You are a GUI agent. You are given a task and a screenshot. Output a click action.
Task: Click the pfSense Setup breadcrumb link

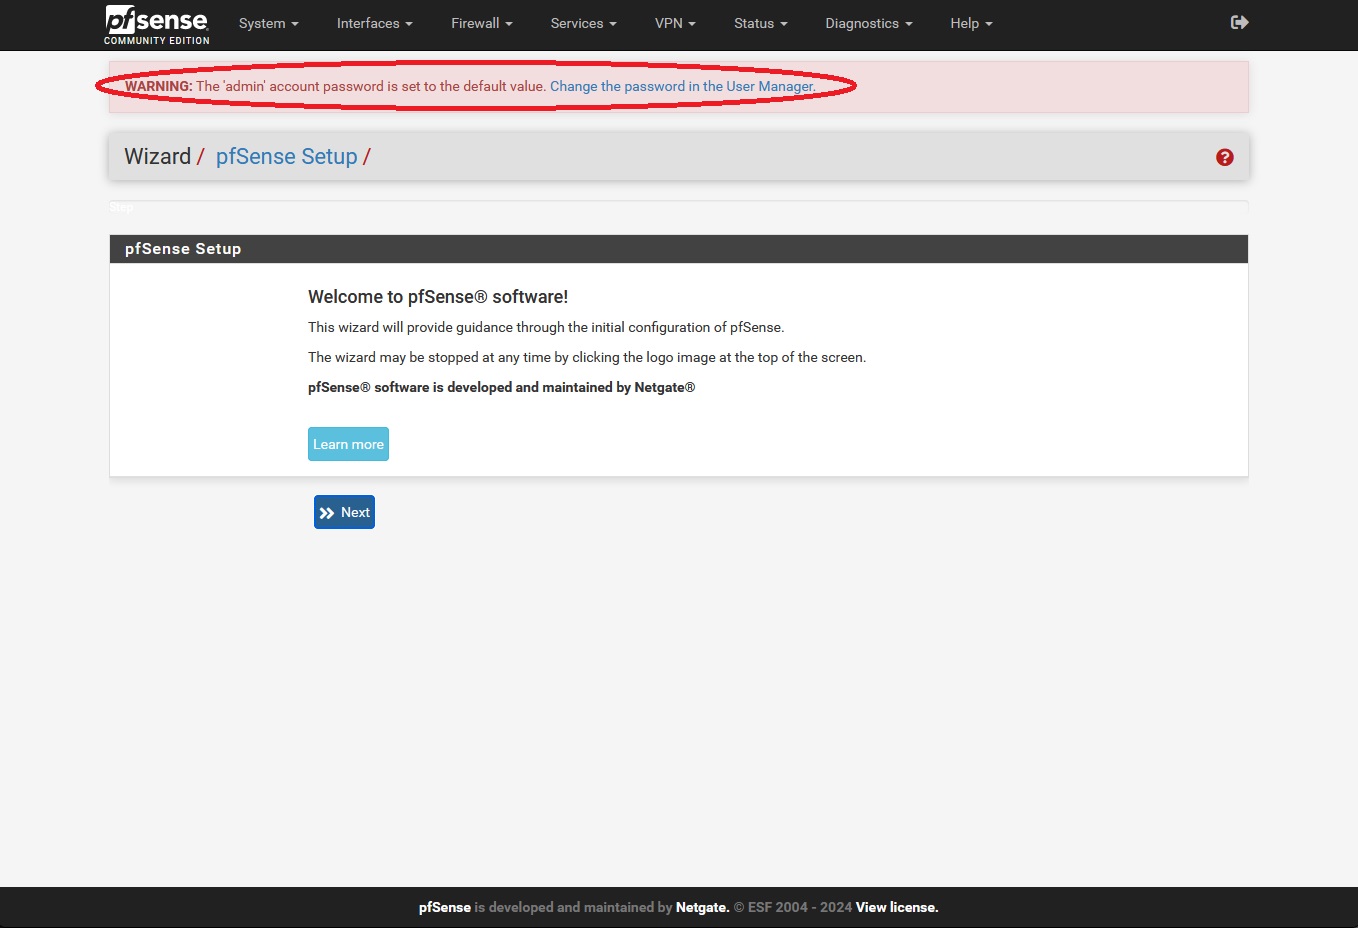point(286,157)
